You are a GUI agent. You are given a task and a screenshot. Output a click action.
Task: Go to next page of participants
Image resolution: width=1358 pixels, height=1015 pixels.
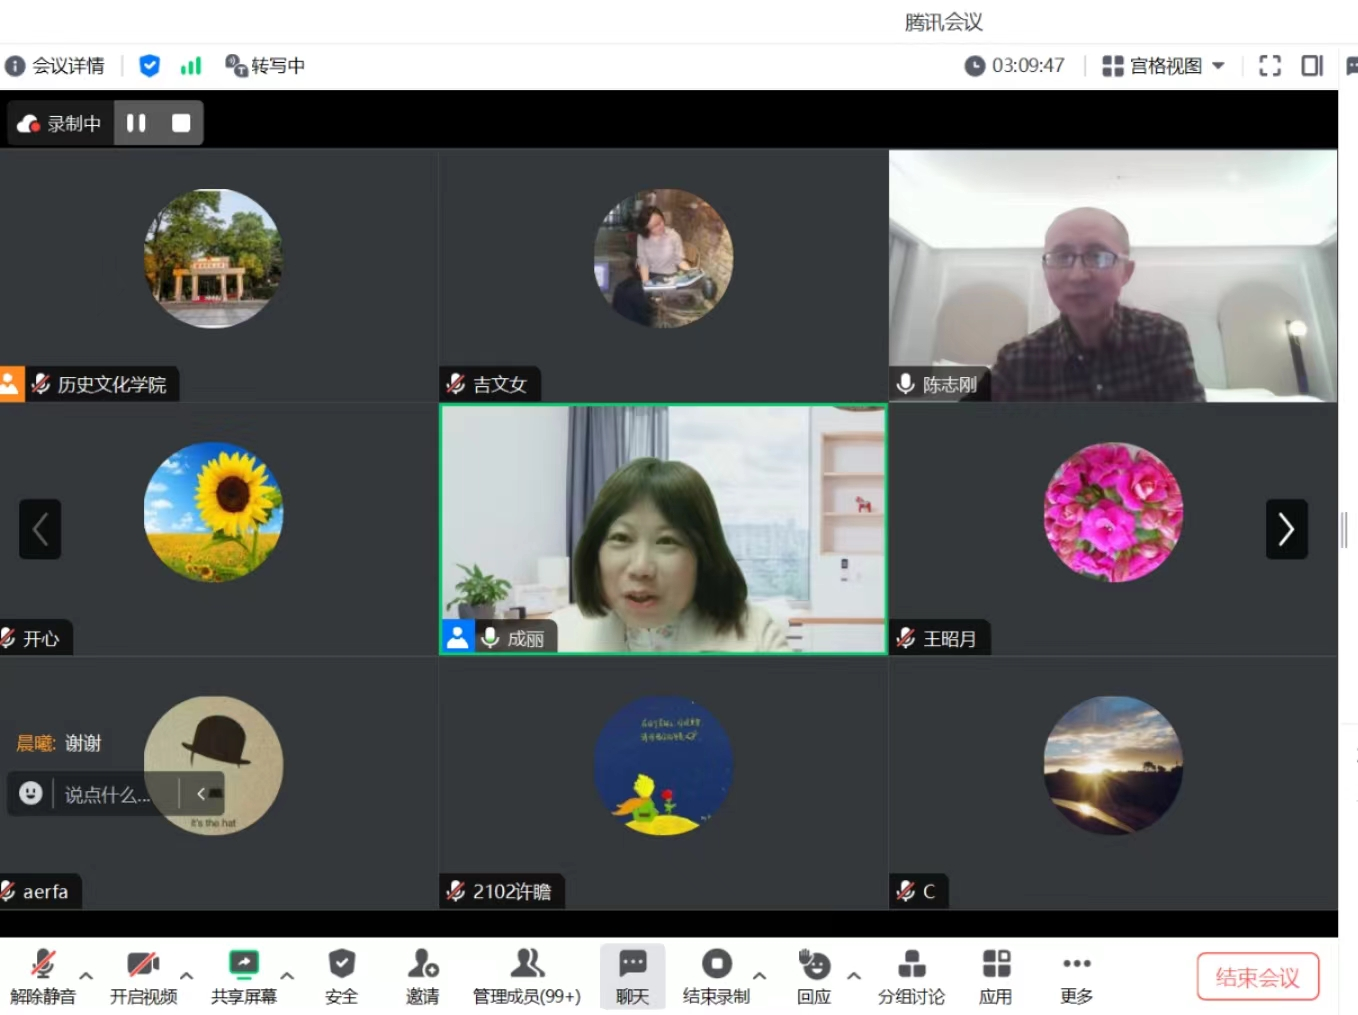[x=1286, y=529]
